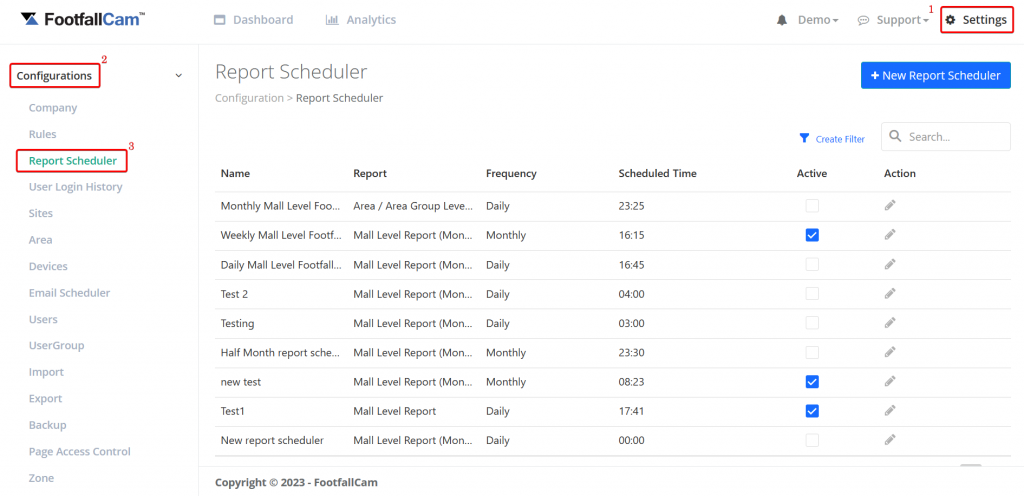Select Export in the sidebar

[46, 399]
